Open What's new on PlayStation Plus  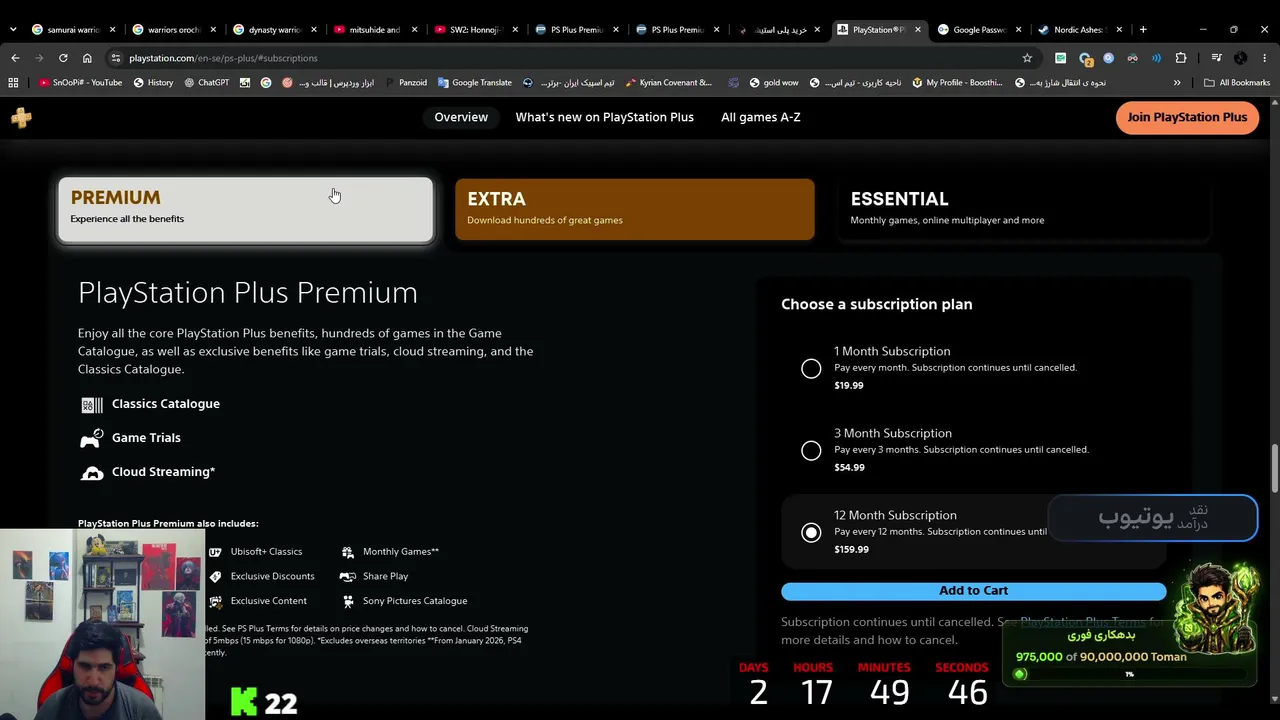[604, 118]
